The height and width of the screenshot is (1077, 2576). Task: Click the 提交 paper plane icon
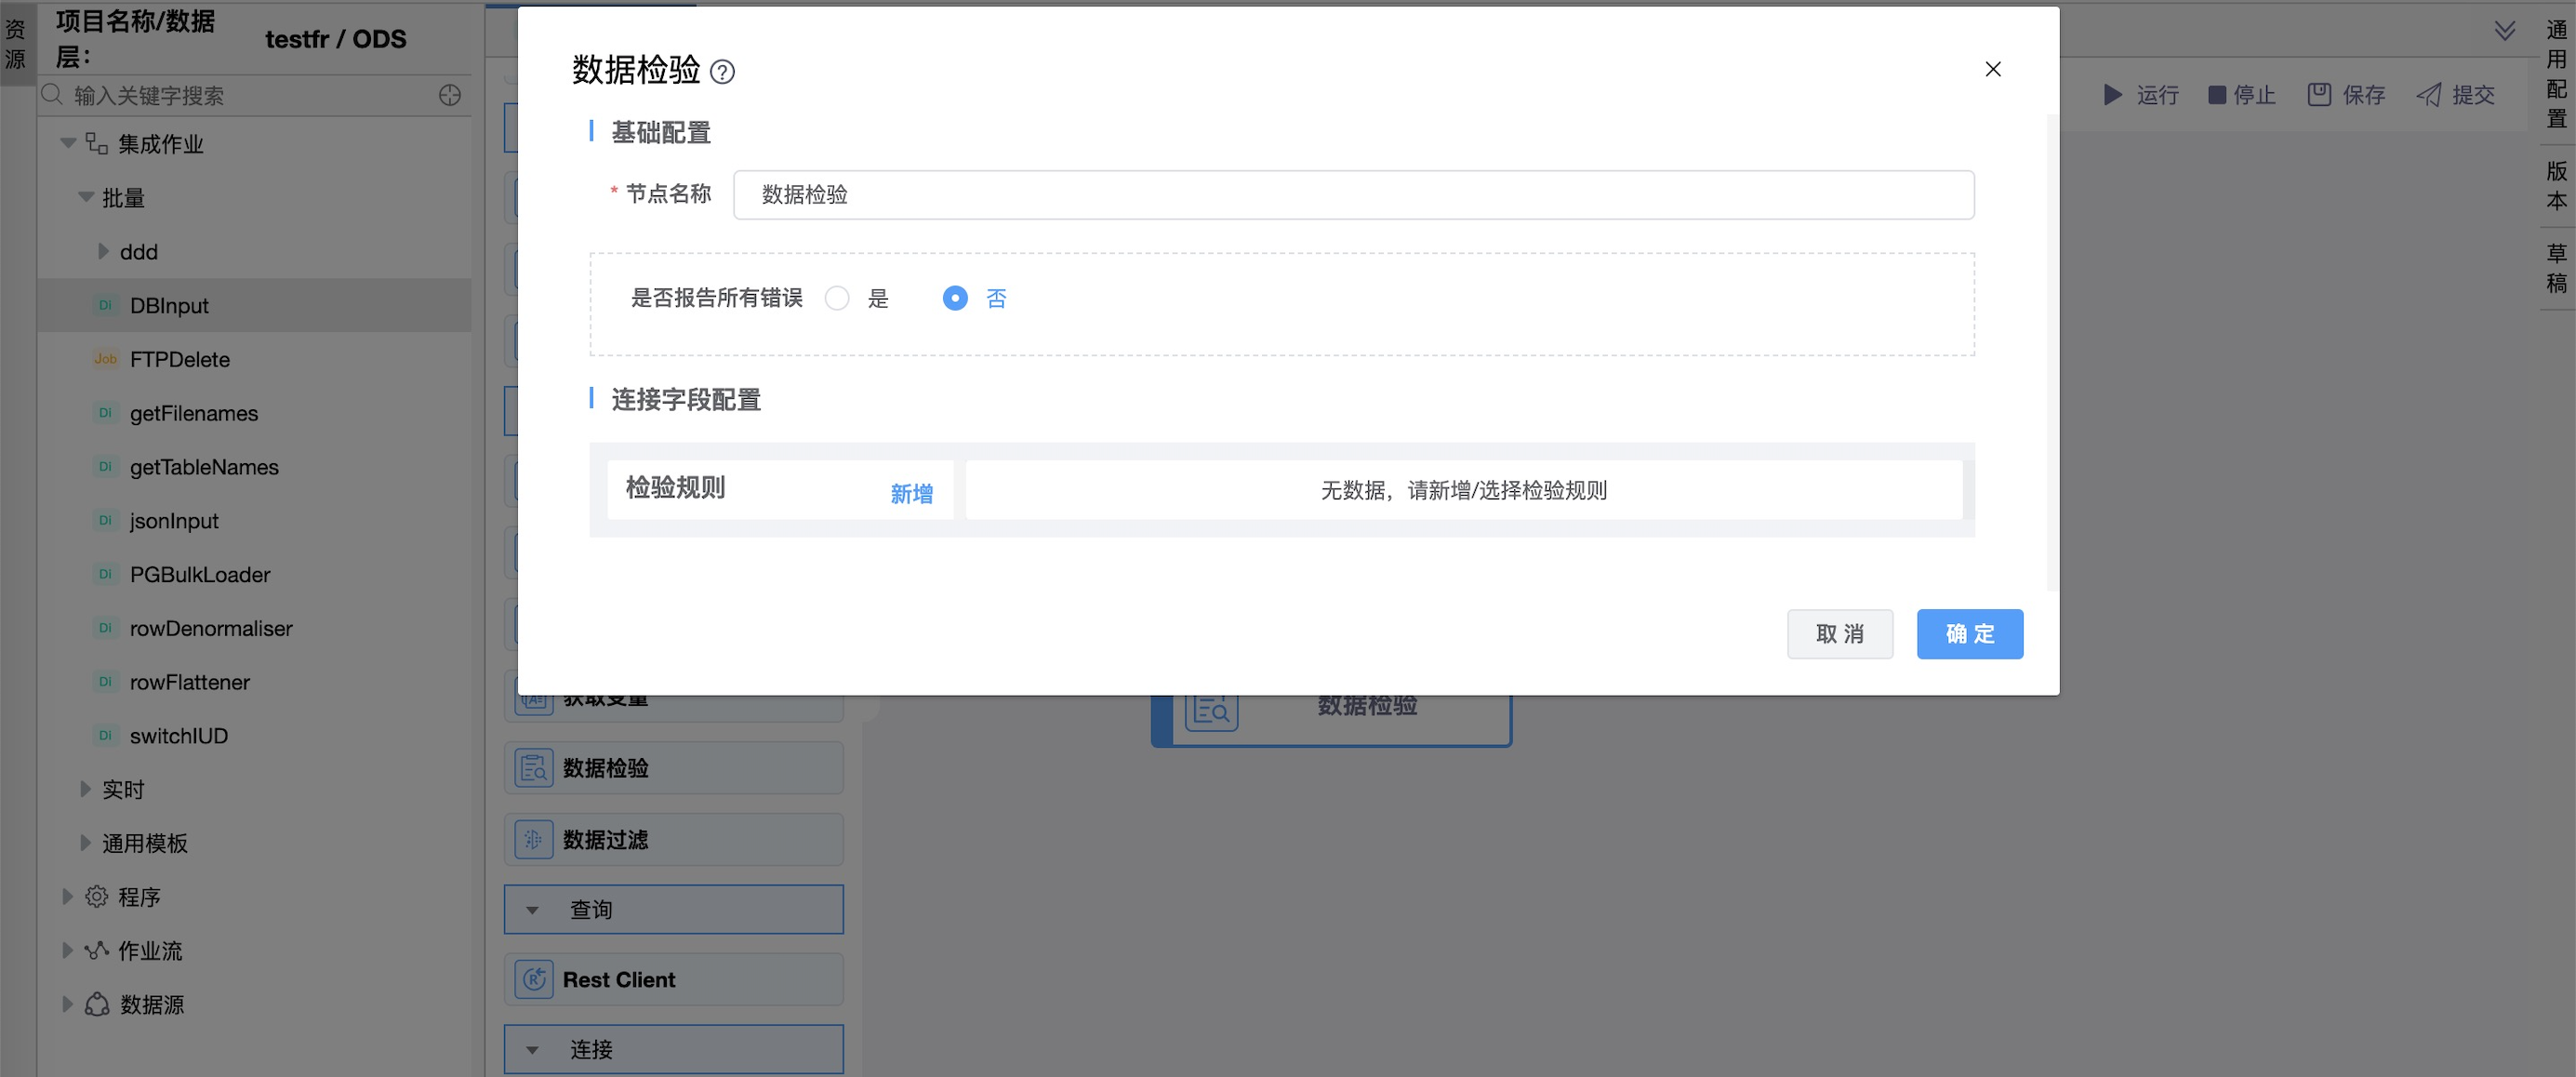pyautogui.click(x=2429, y=95)
